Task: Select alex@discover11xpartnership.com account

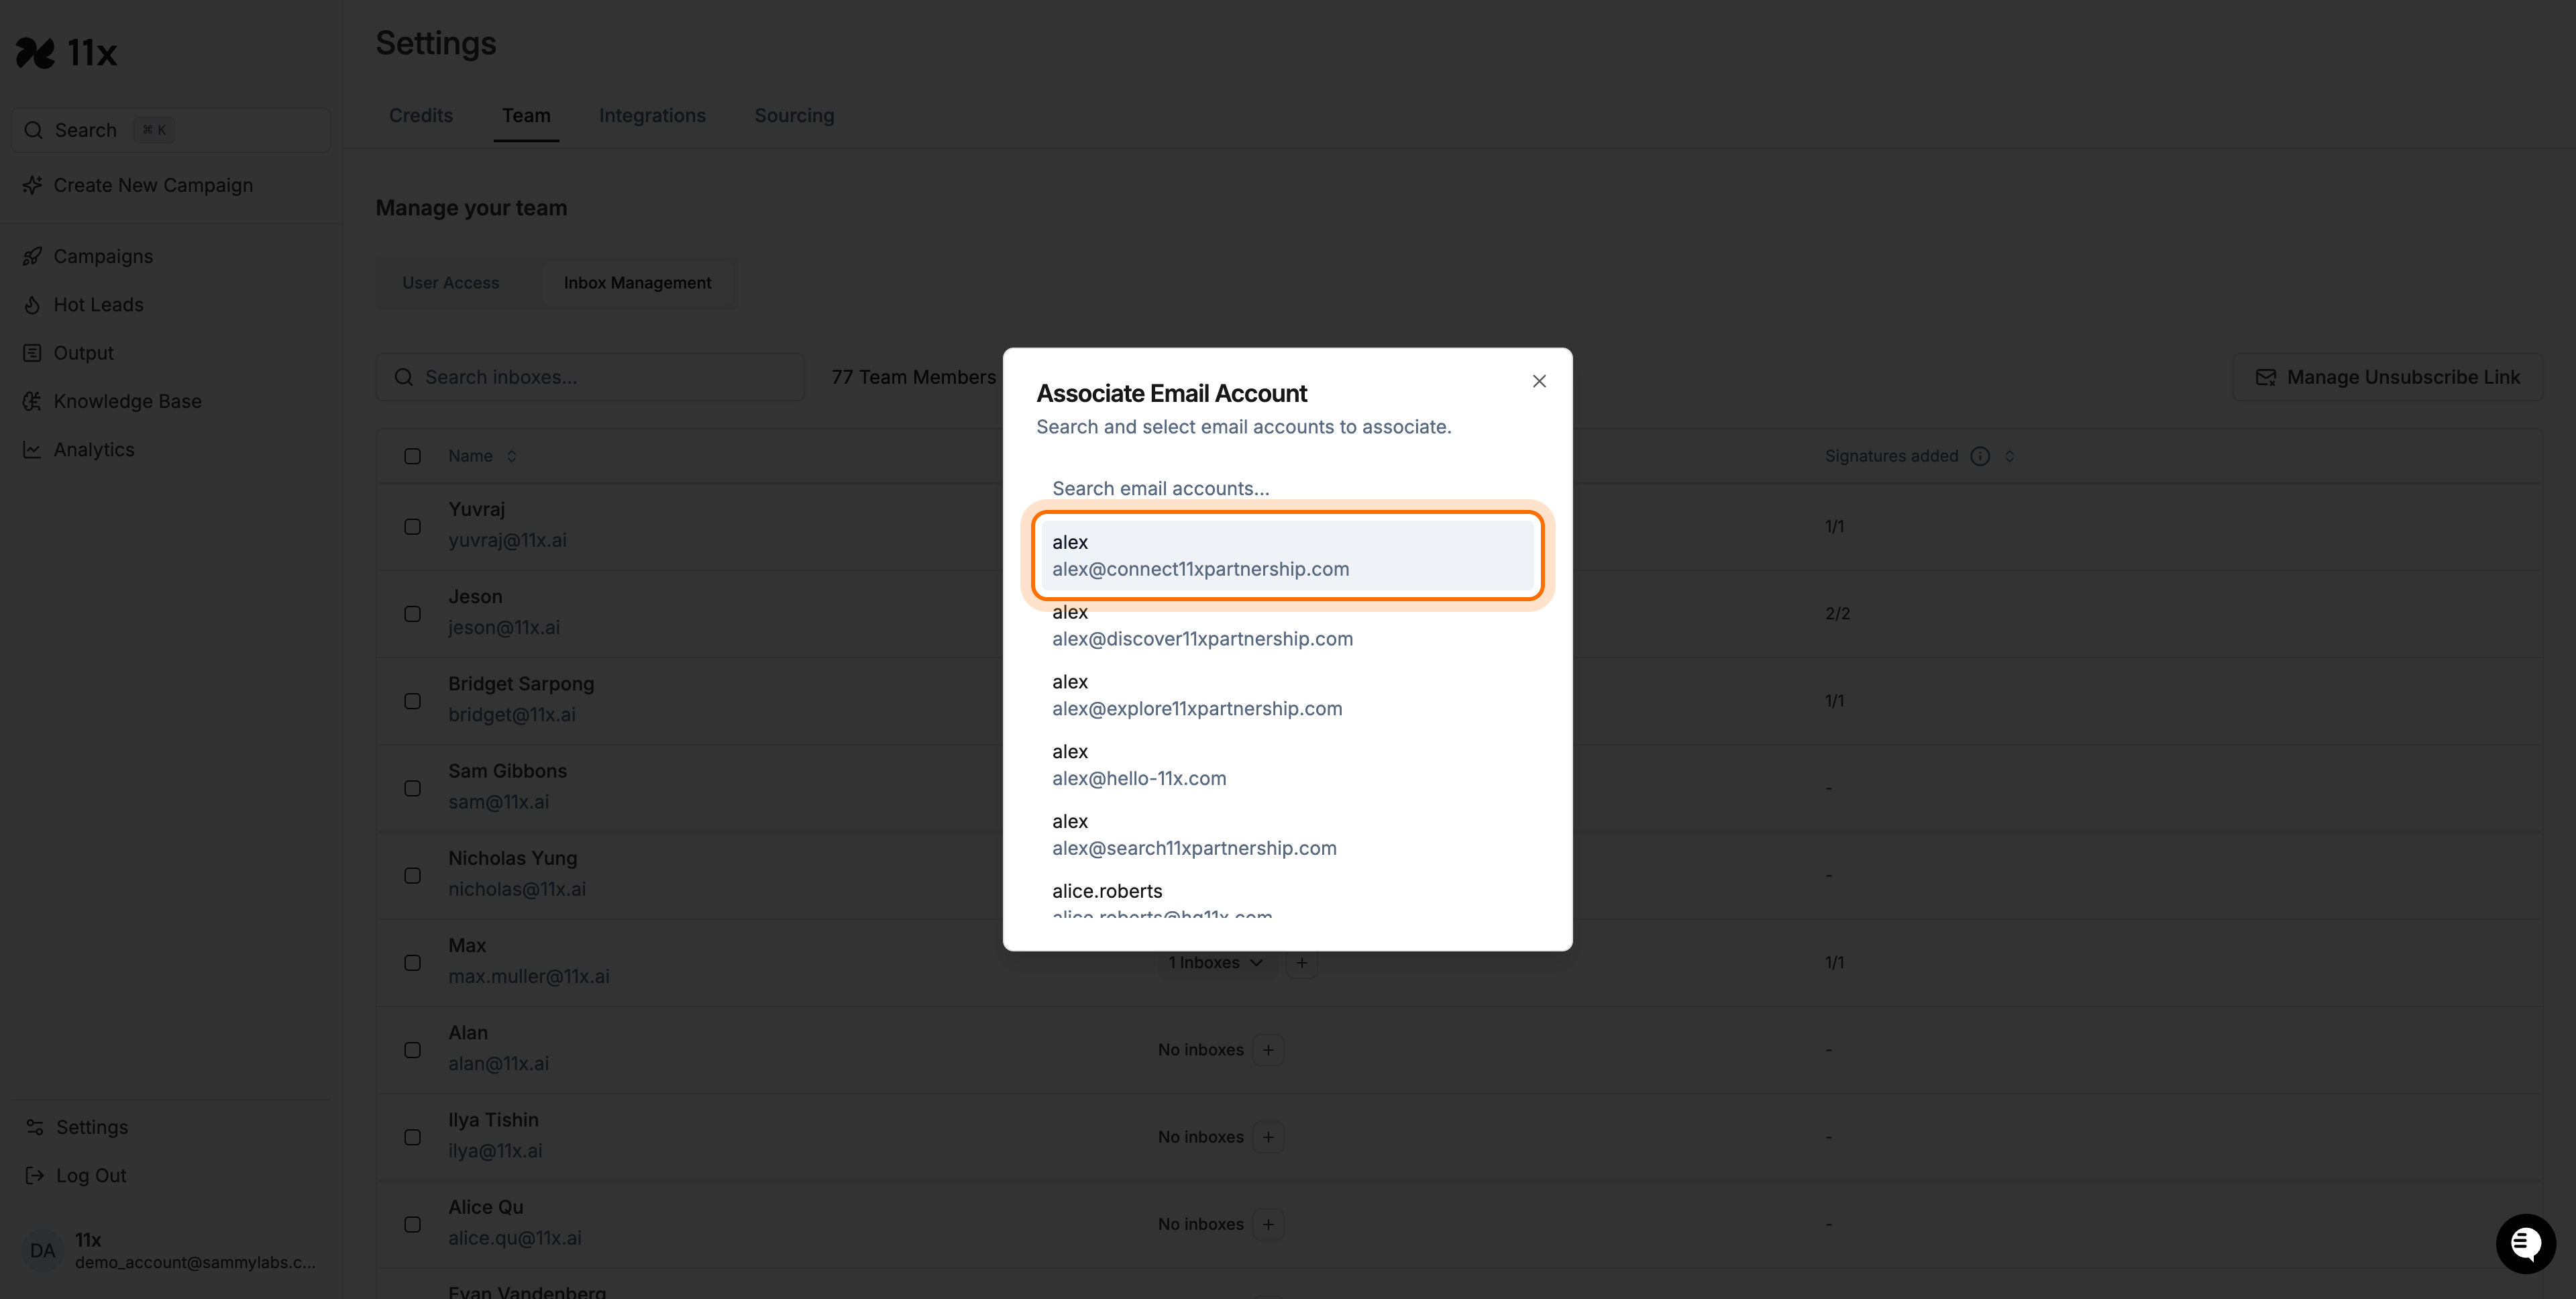Action: (1287, 625)
